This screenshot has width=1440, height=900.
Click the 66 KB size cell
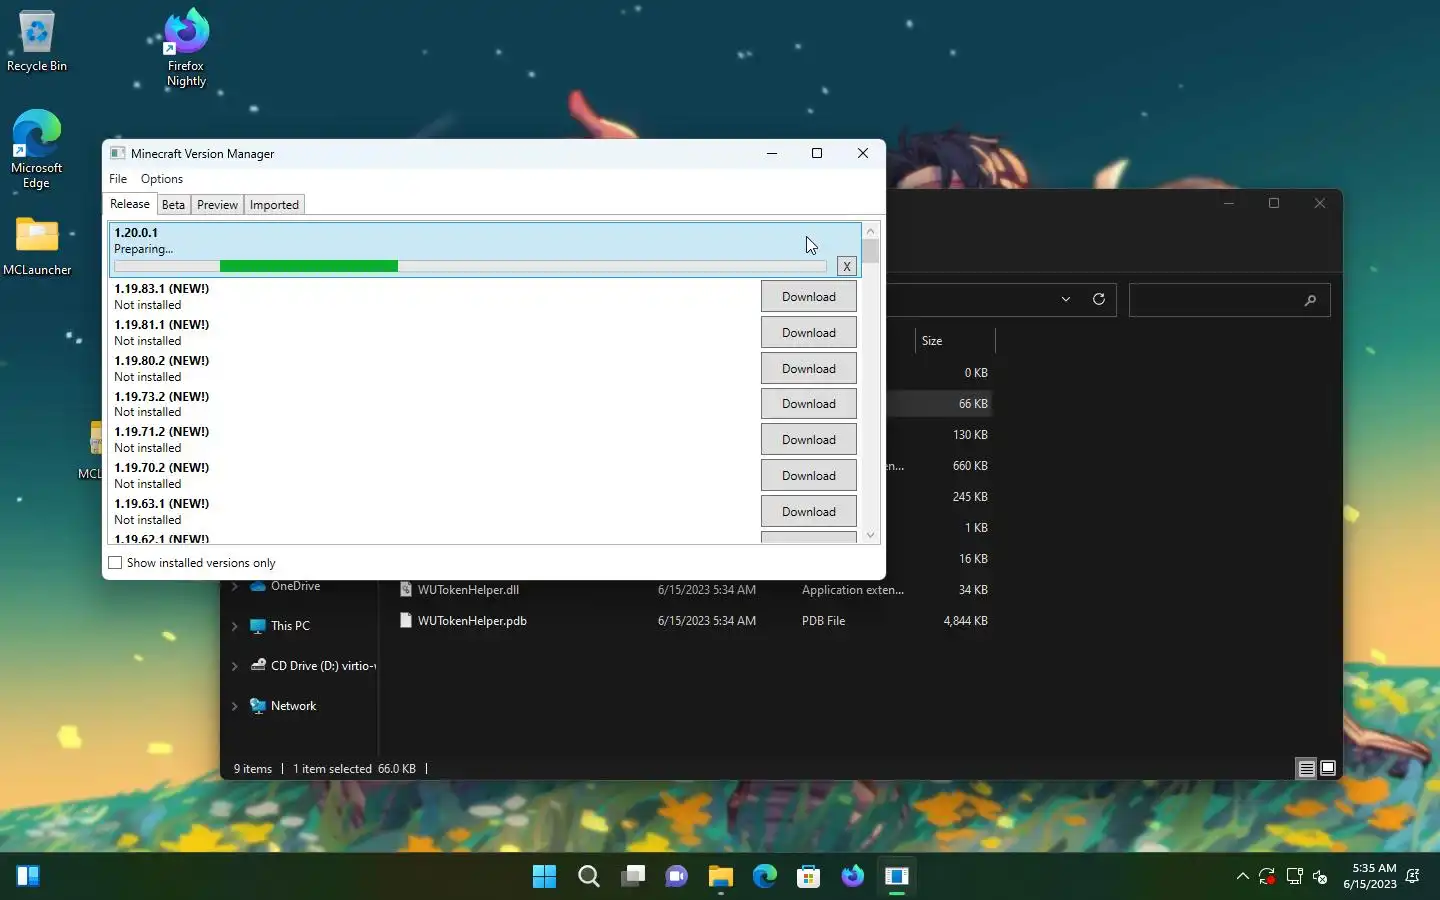pos(973,404)
